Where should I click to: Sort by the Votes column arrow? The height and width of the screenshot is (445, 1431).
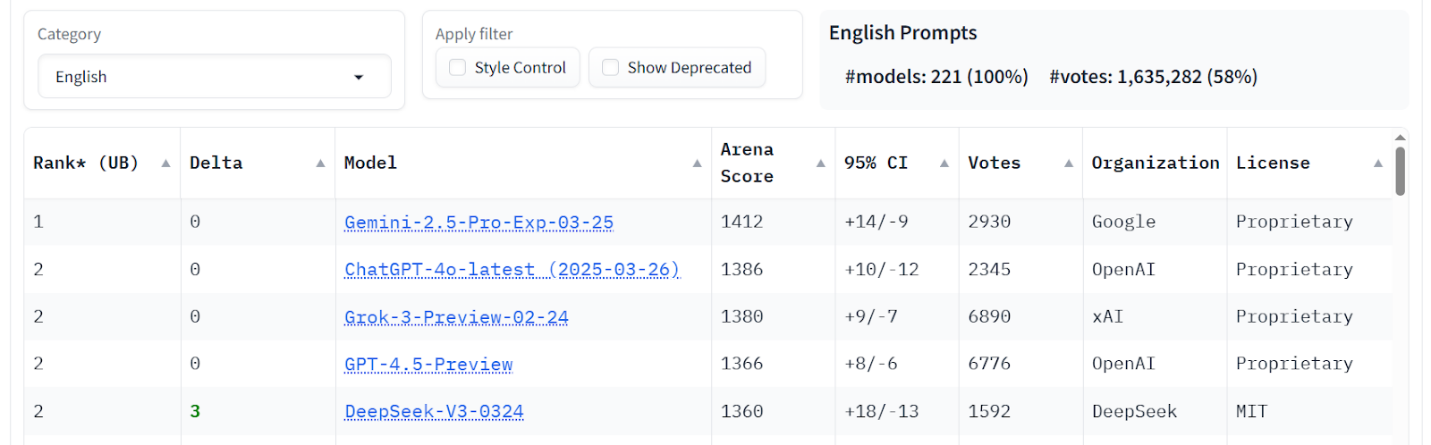pyautogui.click(x=1068, y=163)
